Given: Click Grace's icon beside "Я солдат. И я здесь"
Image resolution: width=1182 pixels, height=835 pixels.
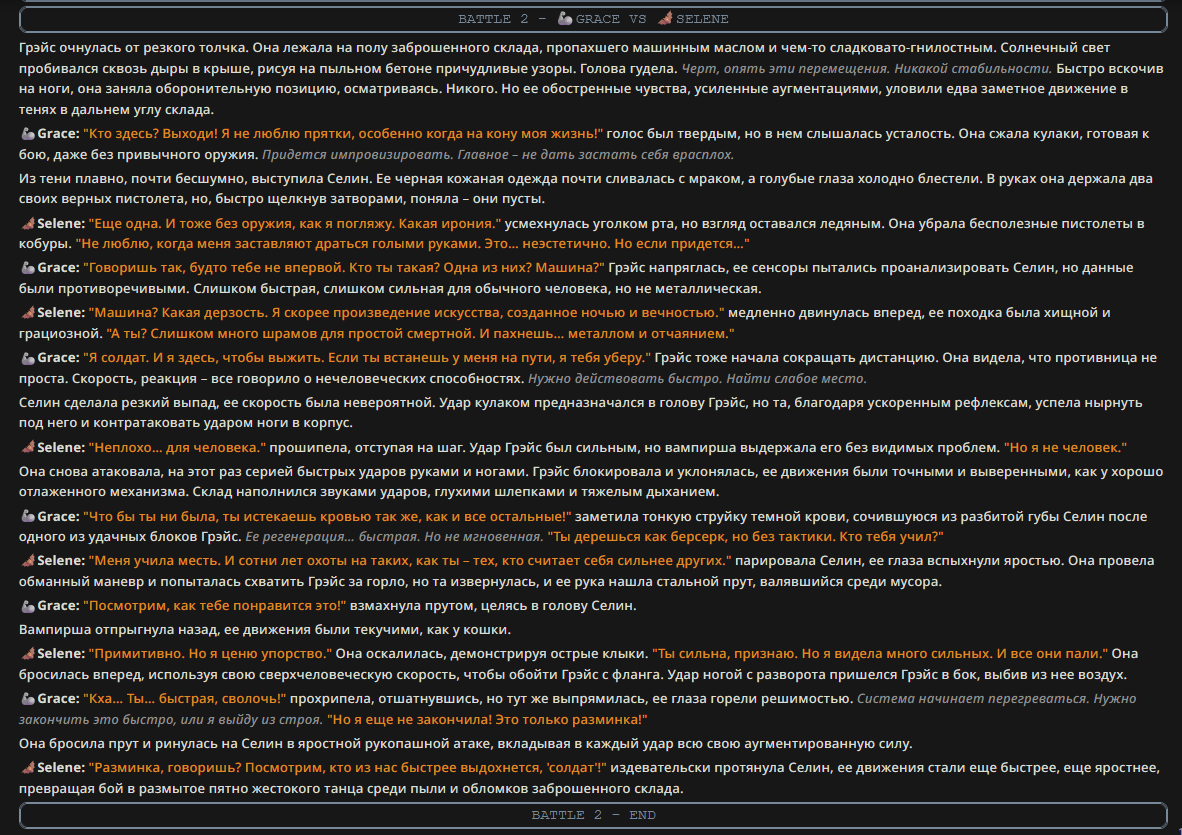Looking at the screenshot, I should coord(27,358).
